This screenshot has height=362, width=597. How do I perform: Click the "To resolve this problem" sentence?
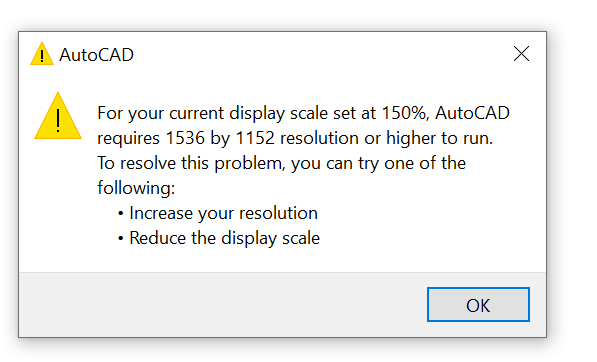(191, 163)
